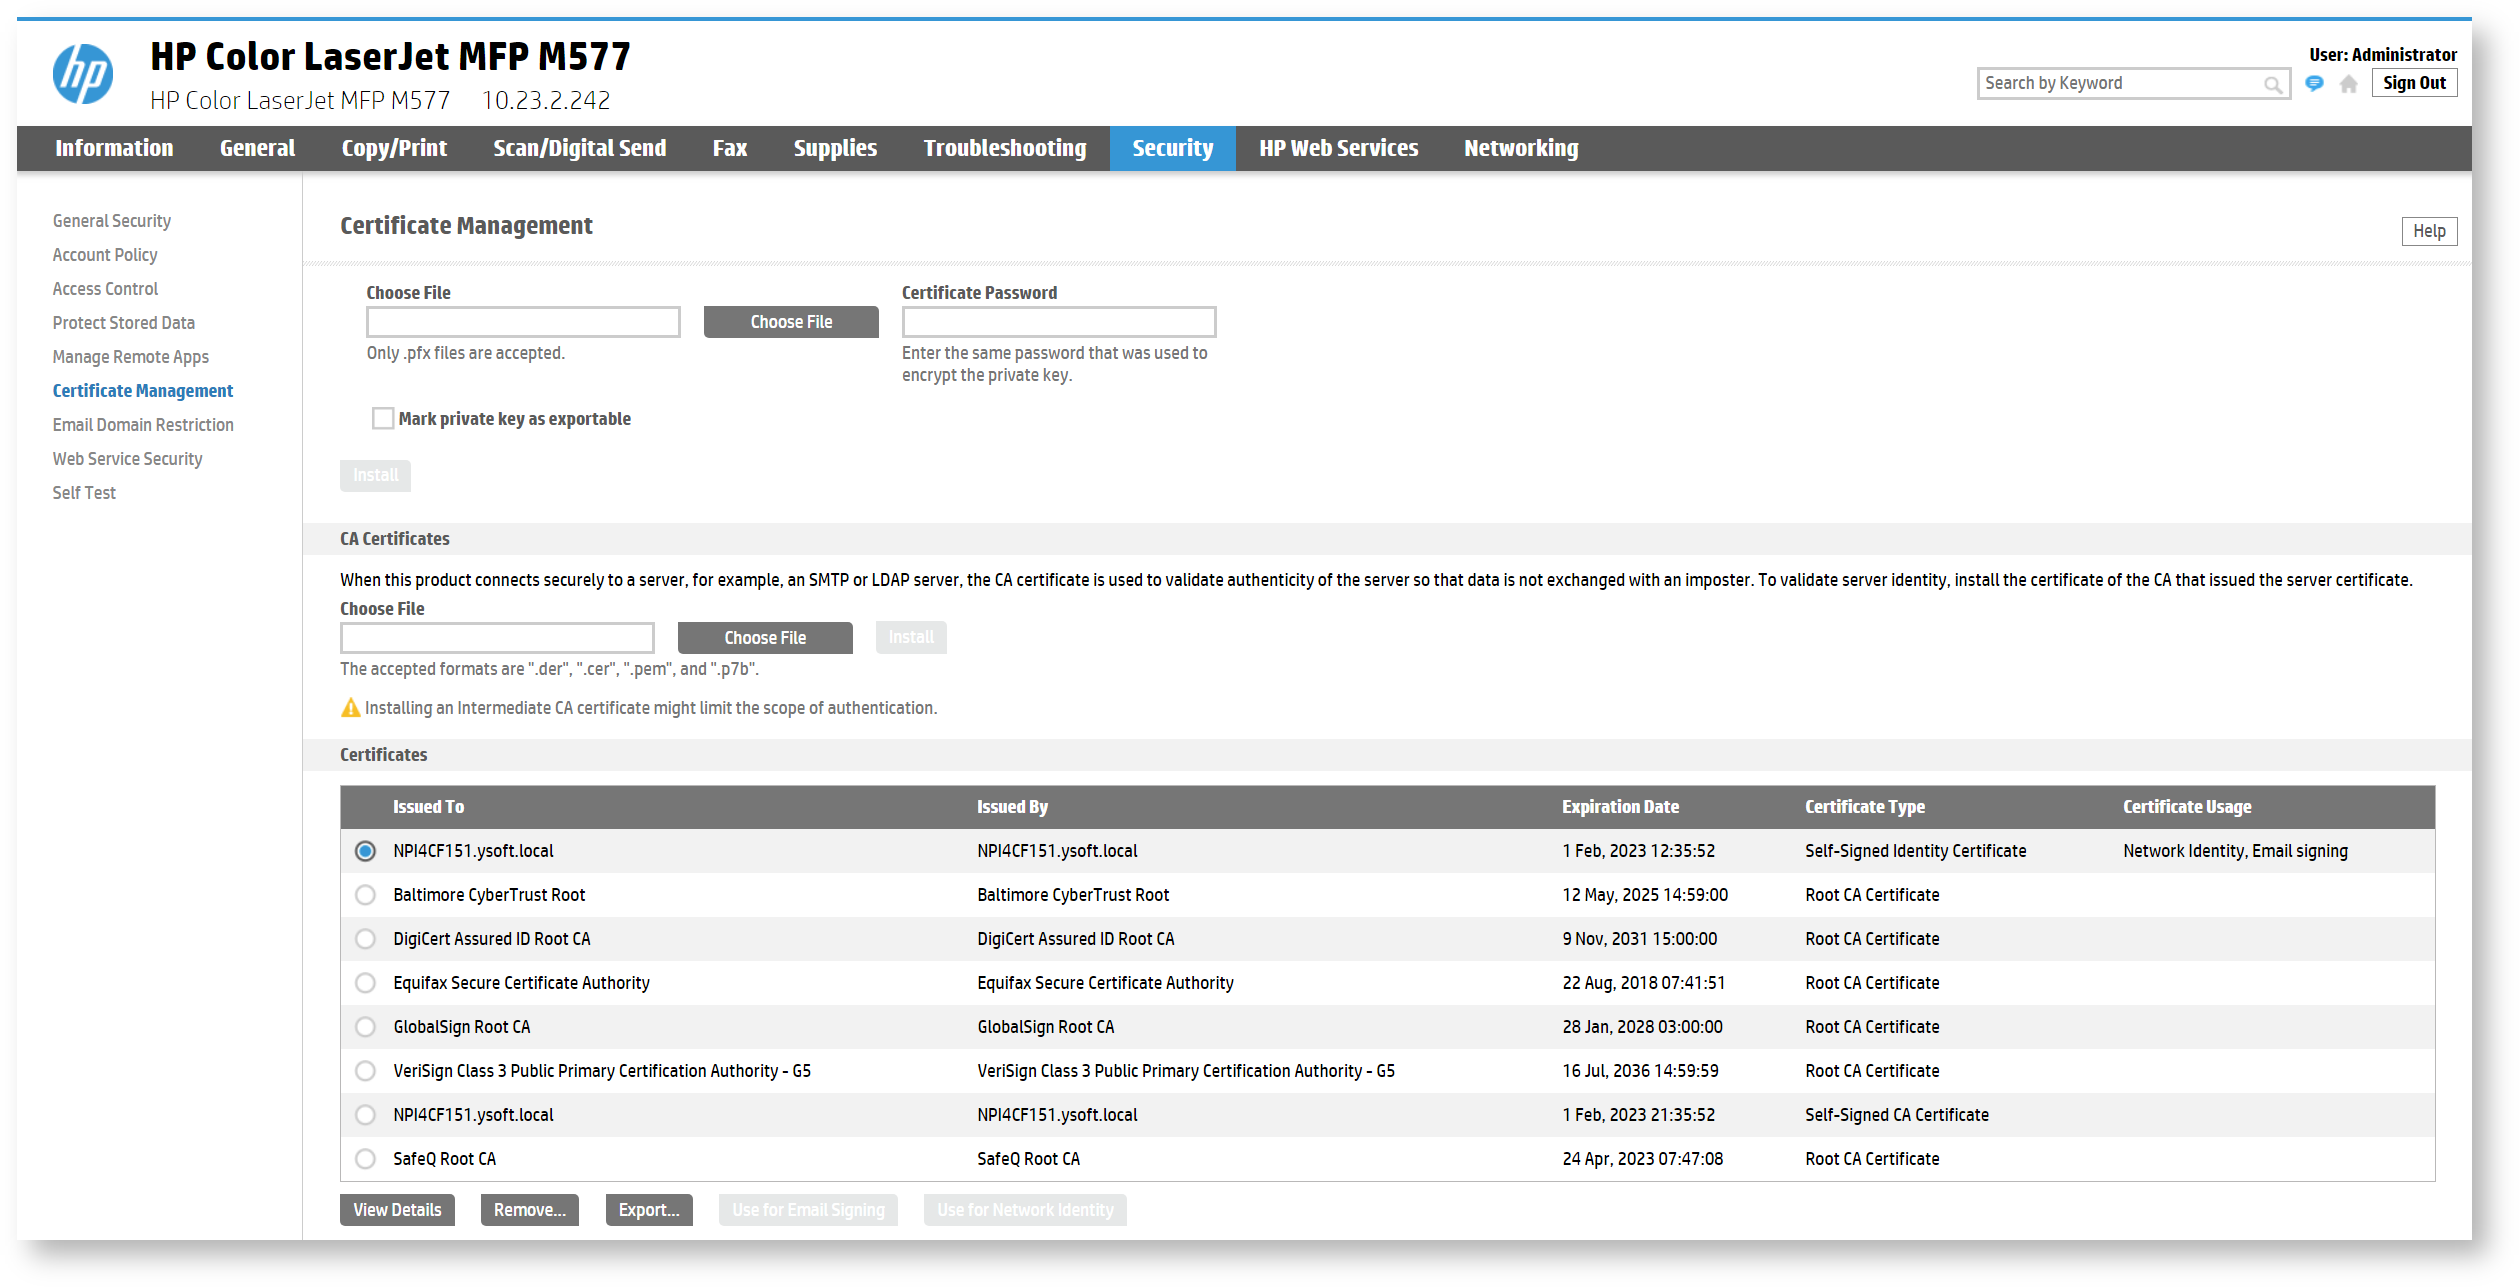Open Certificate Management in the sidebar
The image size is (2520, 1288).
pos(143,391)
